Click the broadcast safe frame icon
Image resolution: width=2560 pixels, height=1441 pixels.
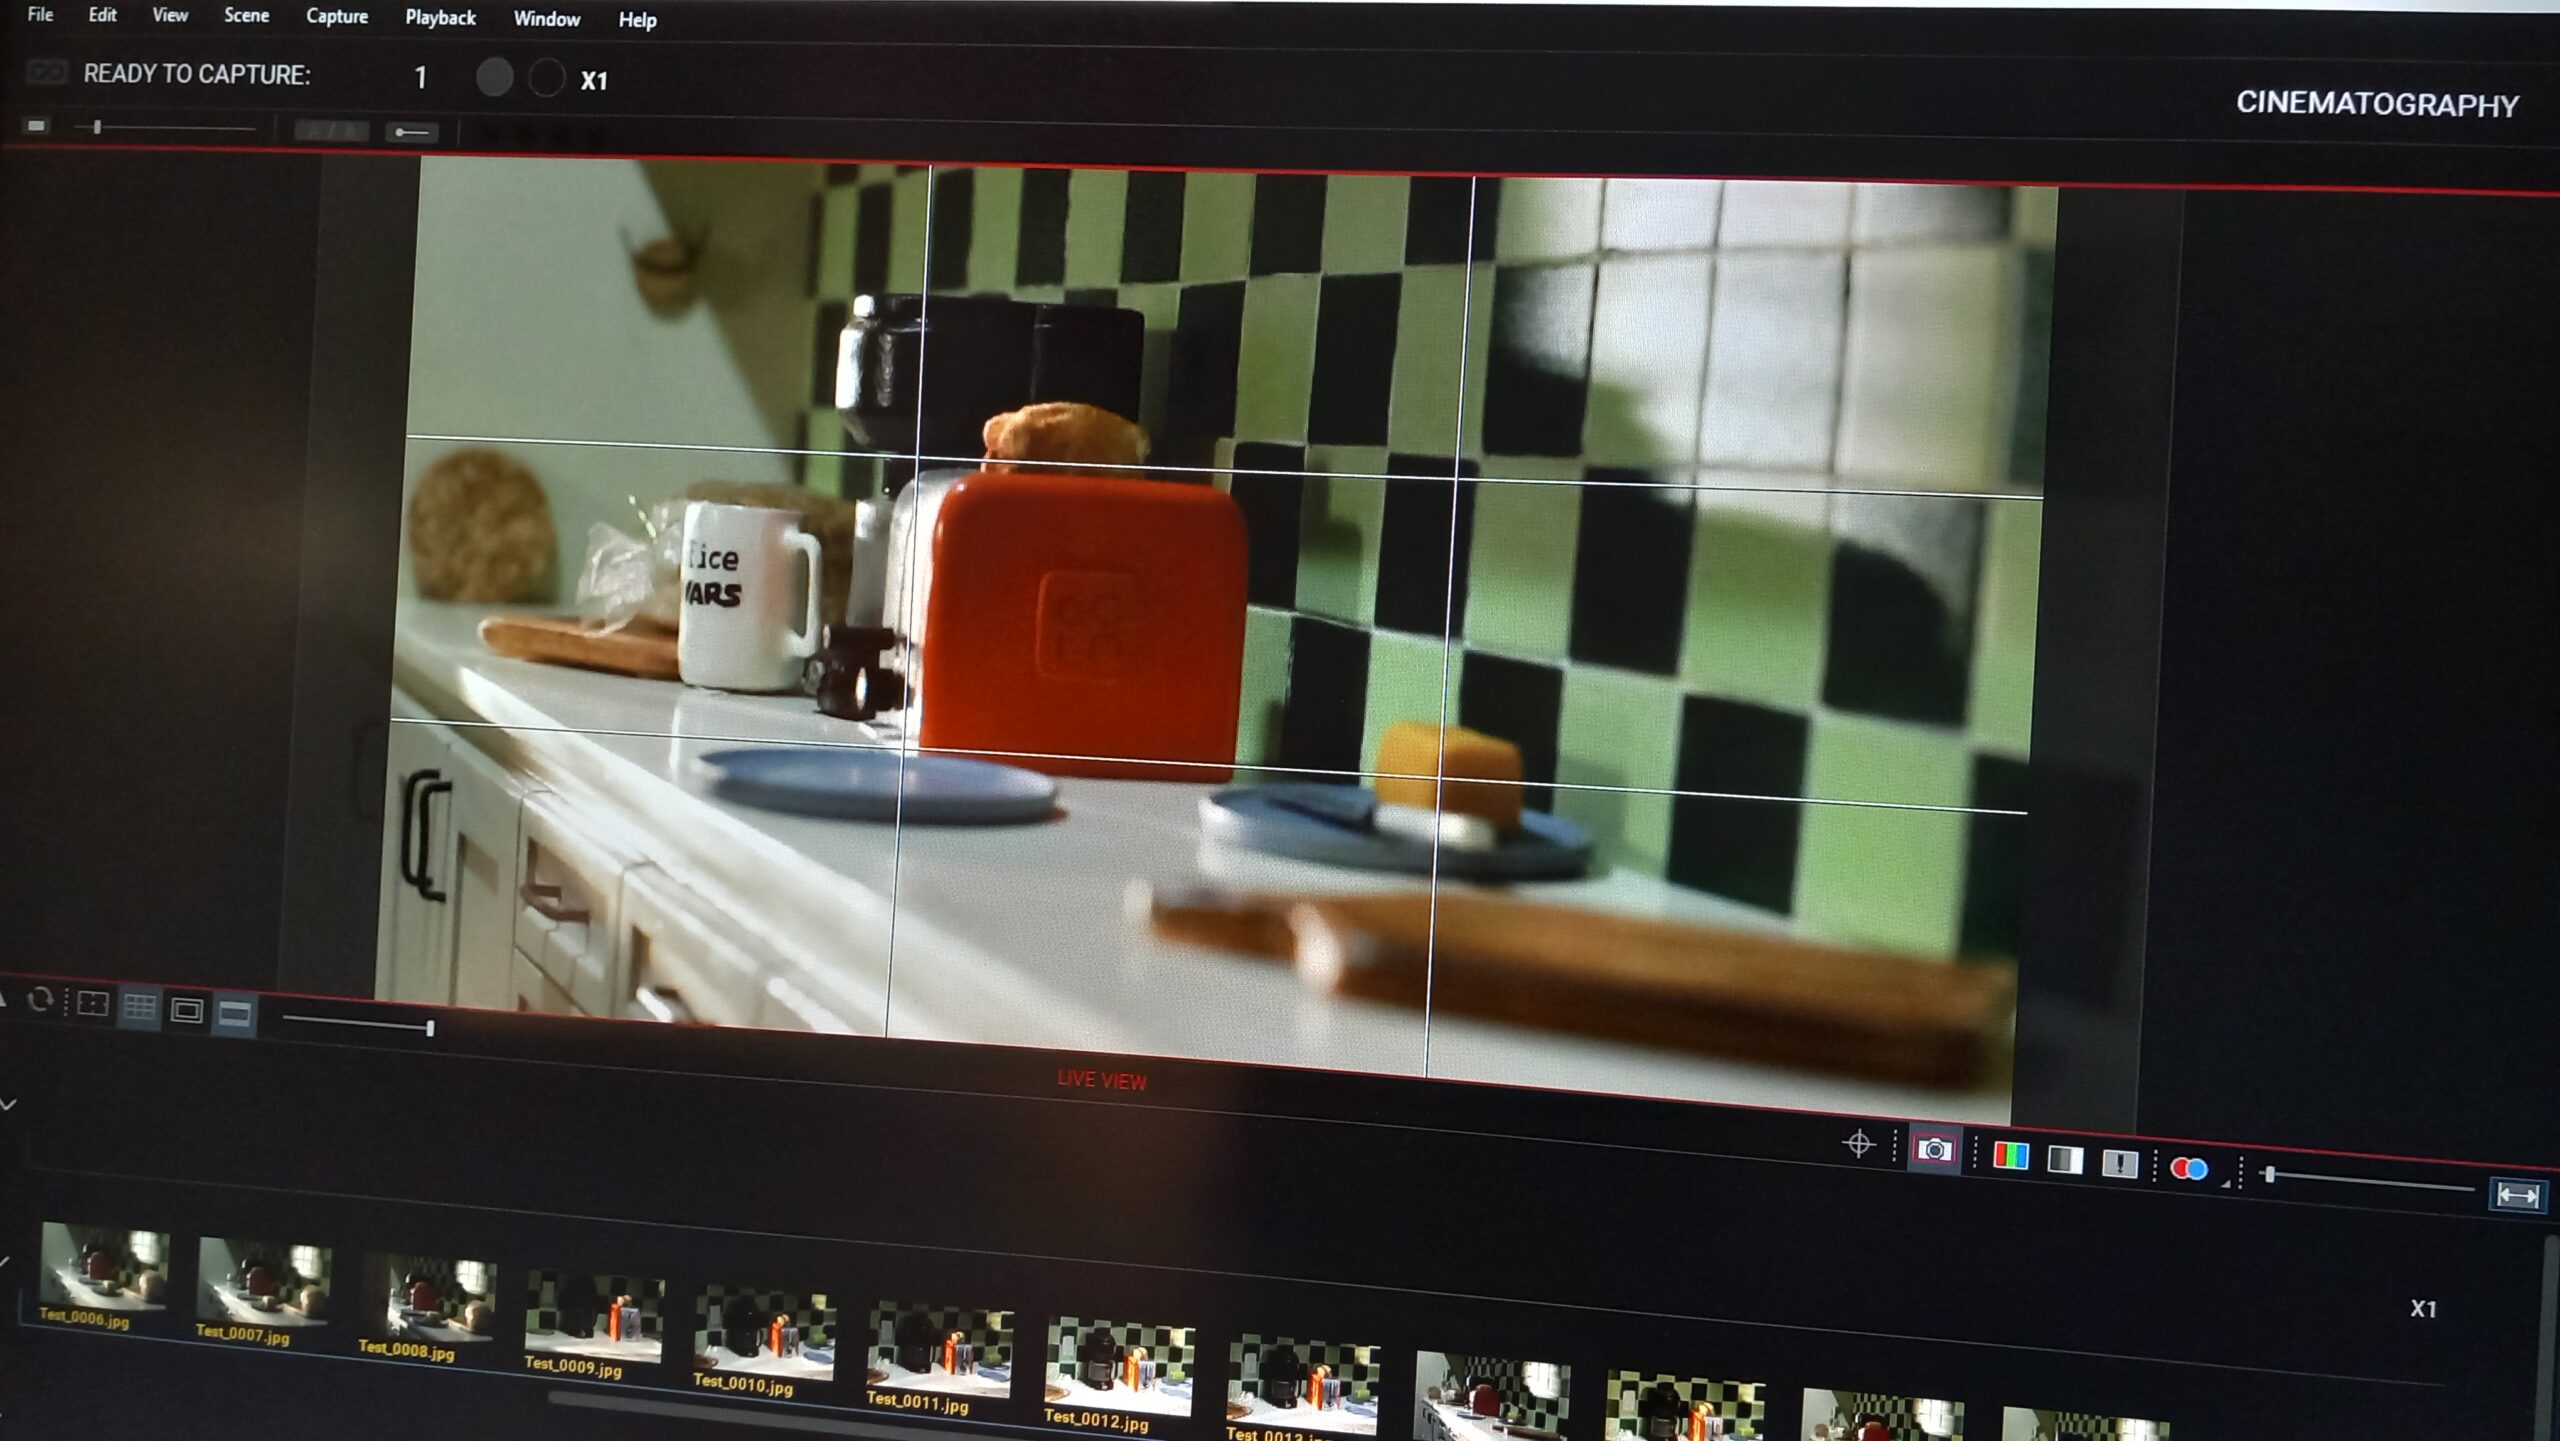[x=187, y=1010]
